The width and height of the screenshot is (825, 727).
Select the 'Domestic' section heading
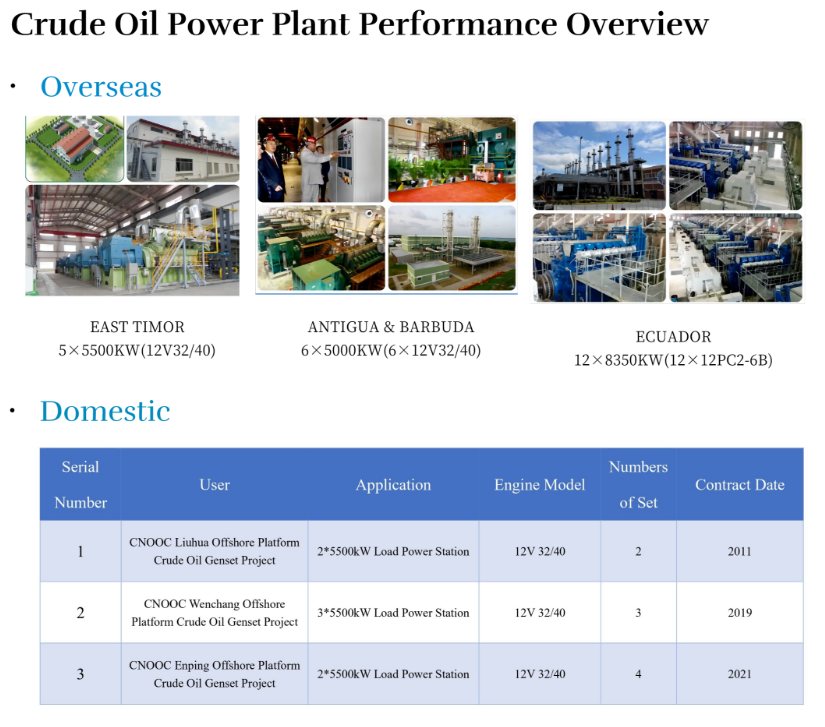105,411
